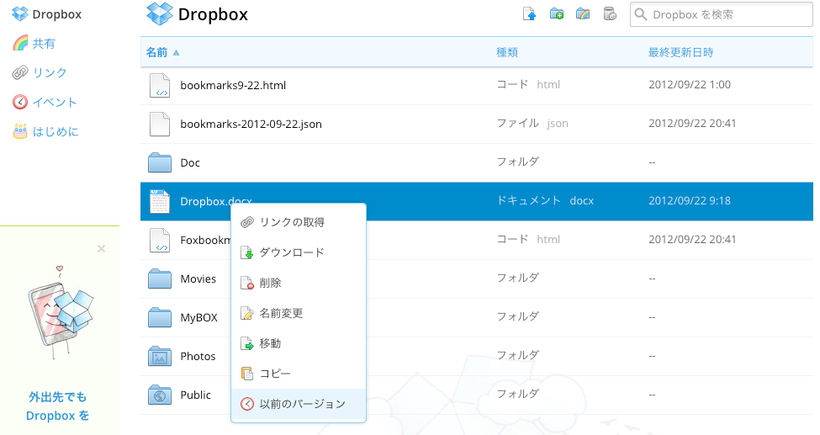Click the ドキュメント docx type cell
The height and width of the screenshot is (435, 820).
click(545, 201)
